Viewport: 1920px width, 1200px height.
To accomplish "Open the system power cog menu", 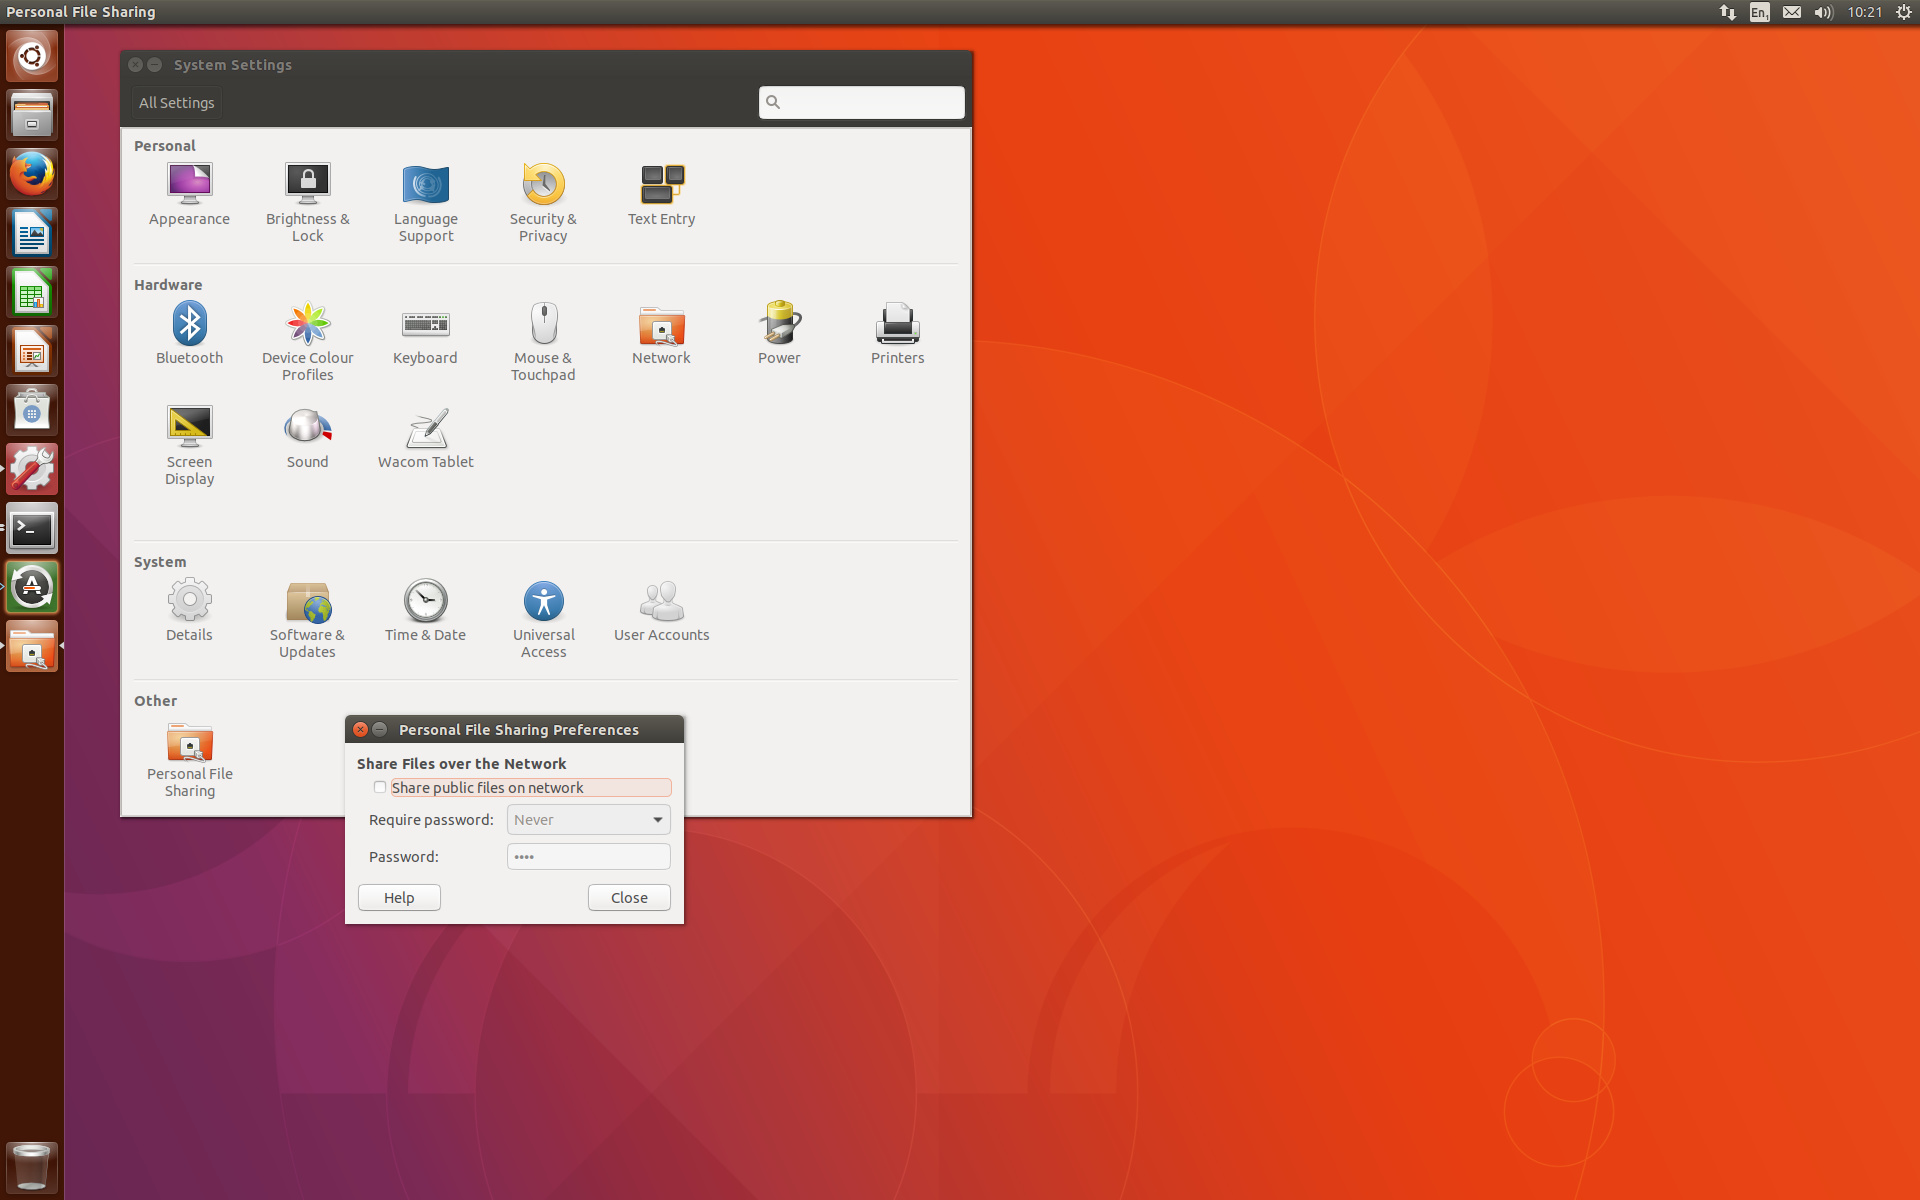I will click(1903, 12).
